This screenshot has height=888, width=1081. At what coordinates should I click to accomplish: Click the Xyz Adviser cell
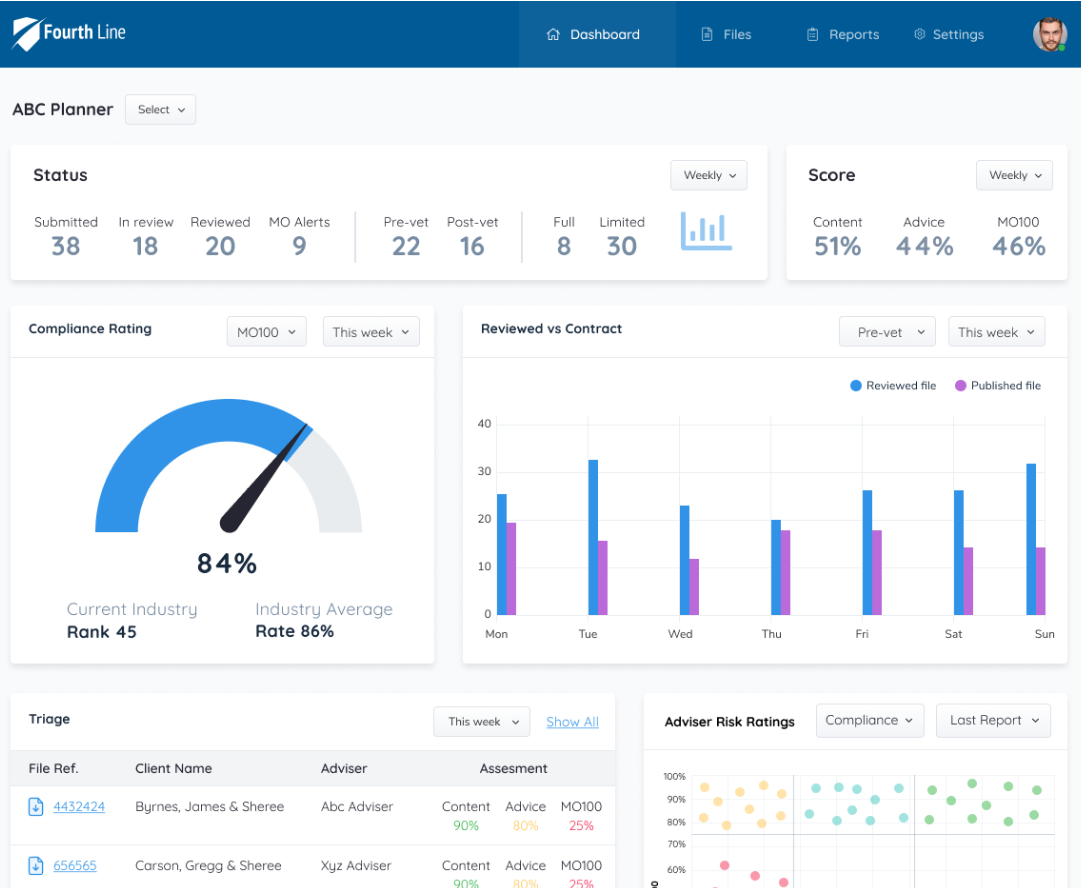pyautogui.click(x=356, y=866)
